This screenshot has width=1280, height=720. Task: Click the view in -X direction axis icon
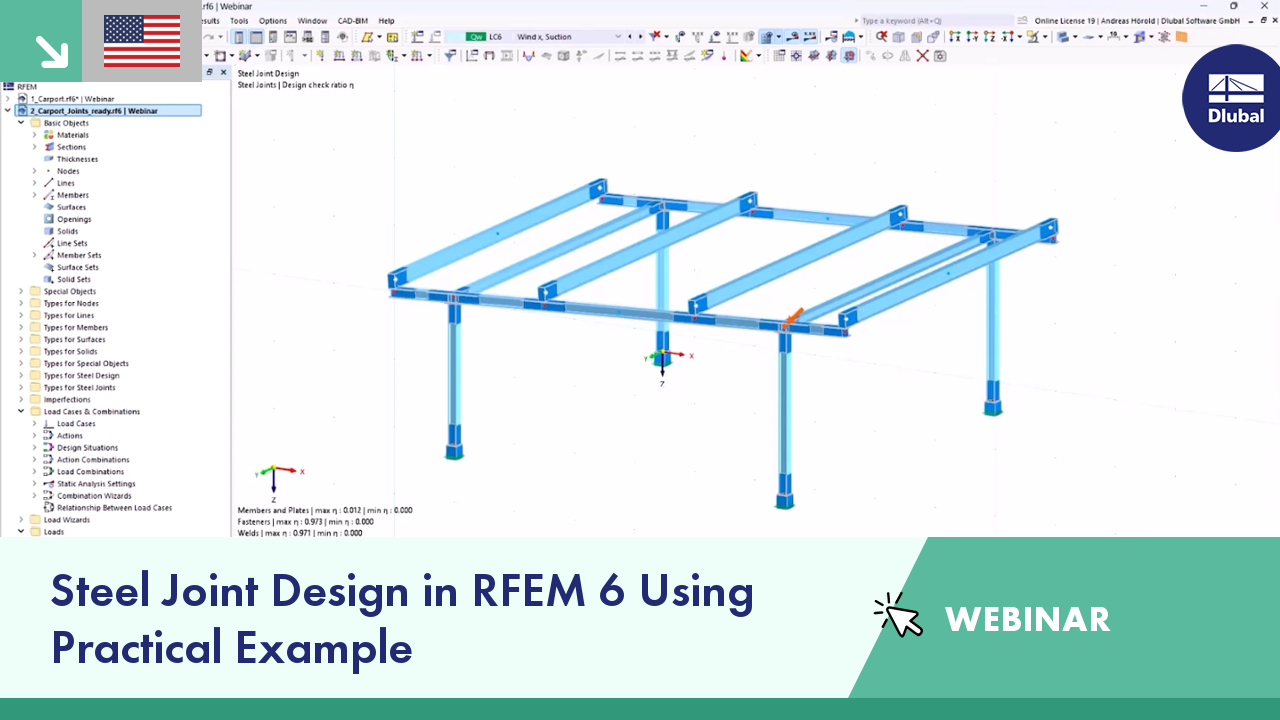click(x=1007, y=37)
